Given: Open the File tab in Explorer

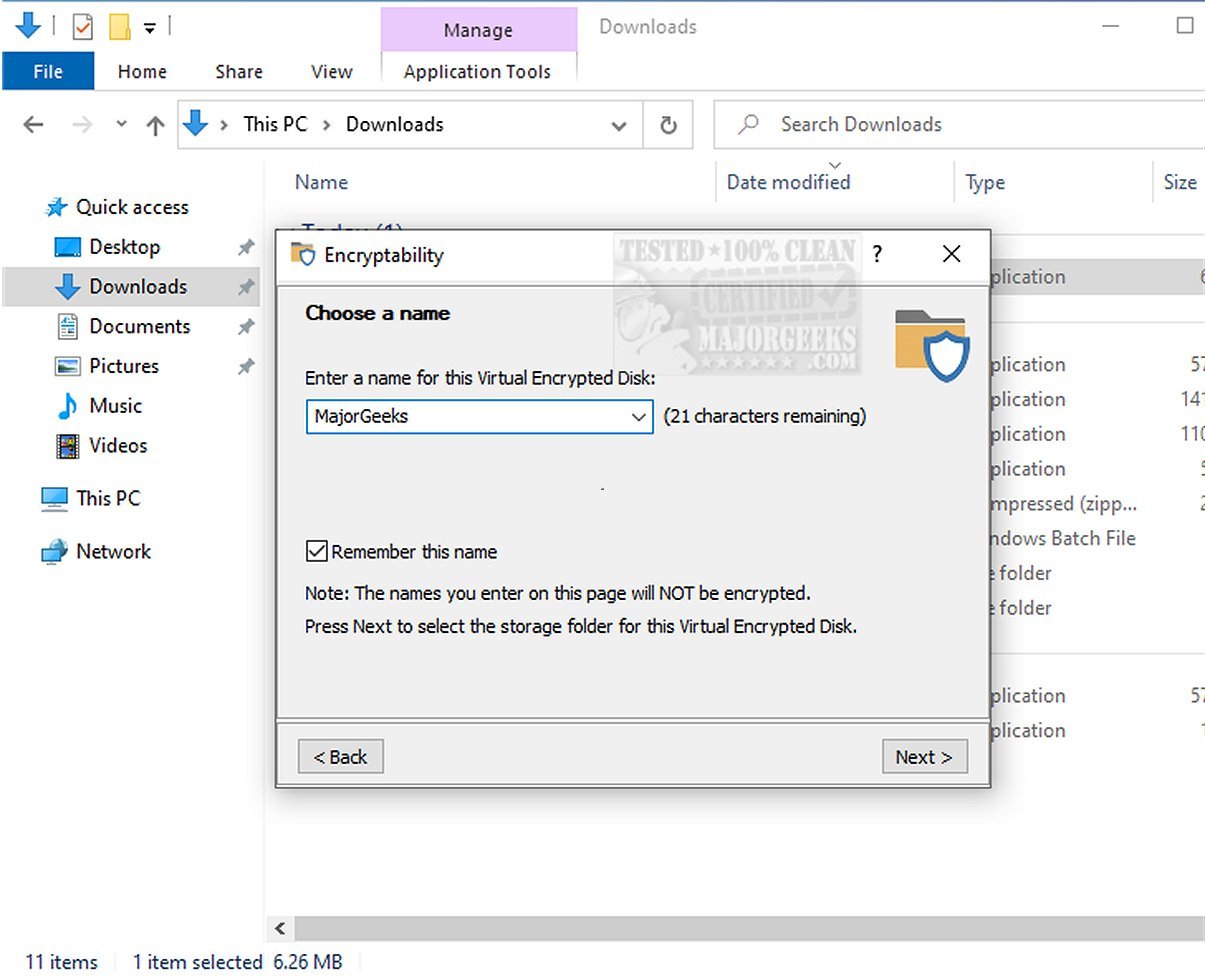Looking at the screenshot, I should [x=48, y=71].
